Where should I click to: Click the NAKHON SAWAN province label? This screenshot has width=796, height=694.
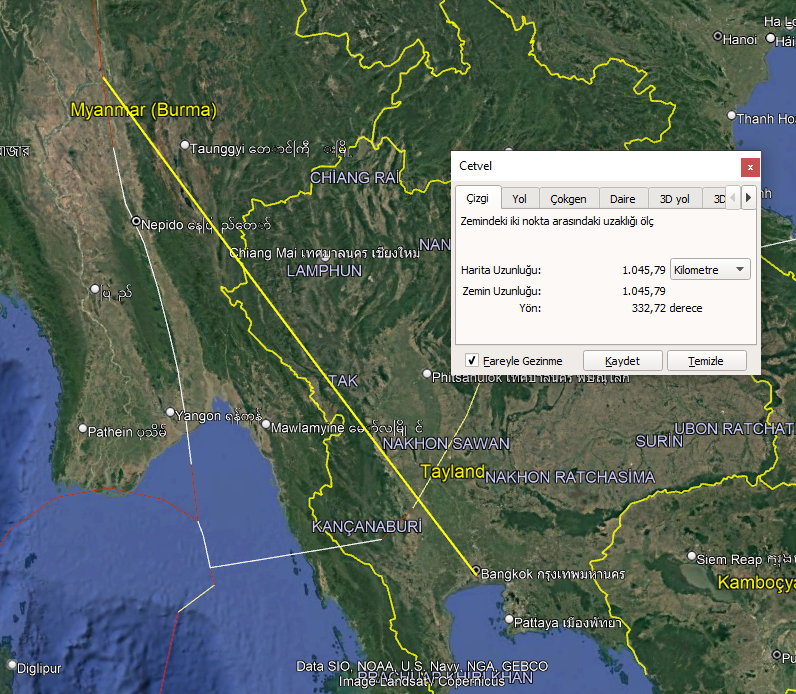(446, 444)
